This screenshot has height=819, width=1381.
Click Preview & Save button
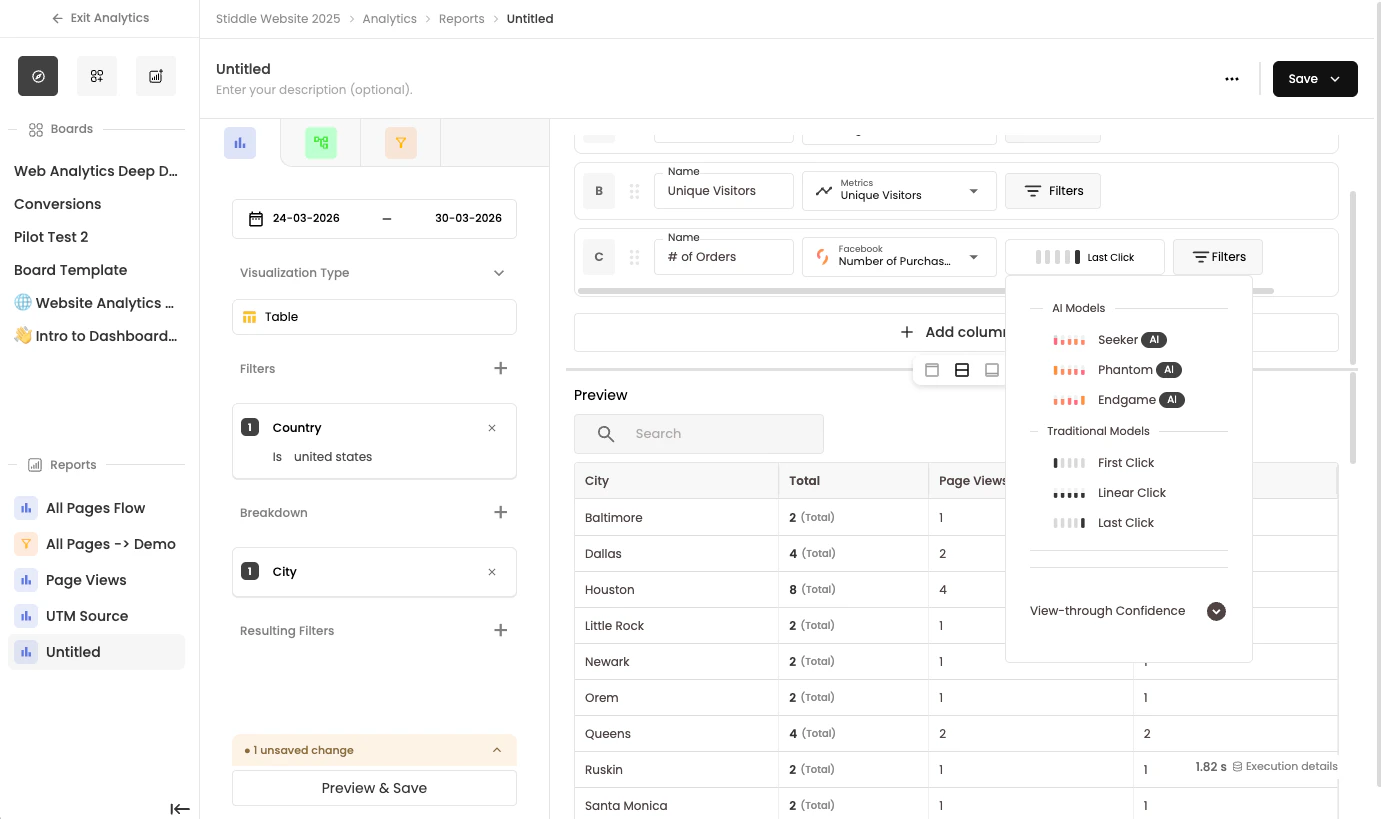point(374,788)
